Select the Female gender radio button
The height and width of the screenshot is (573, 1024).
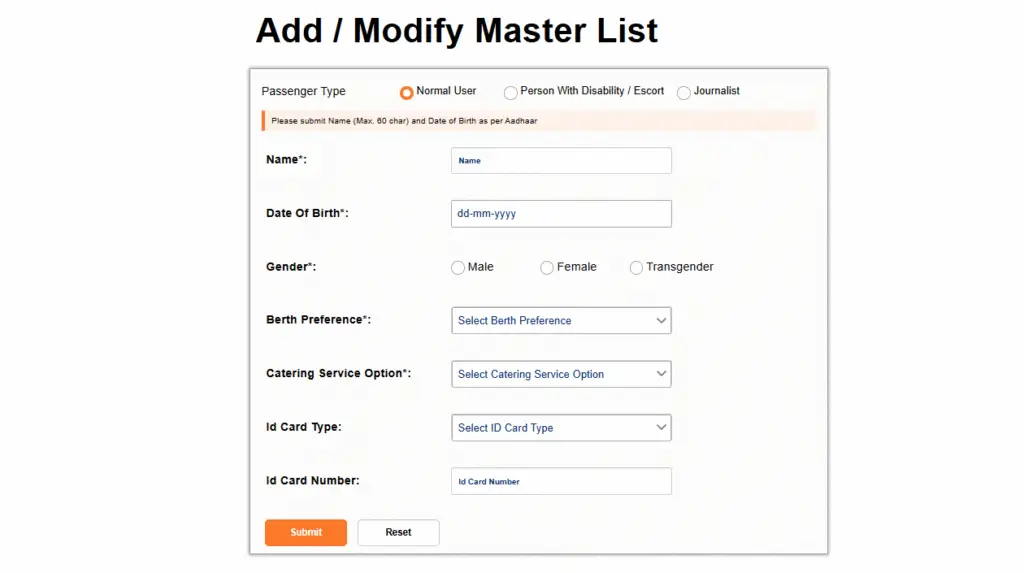coord(547,268)
